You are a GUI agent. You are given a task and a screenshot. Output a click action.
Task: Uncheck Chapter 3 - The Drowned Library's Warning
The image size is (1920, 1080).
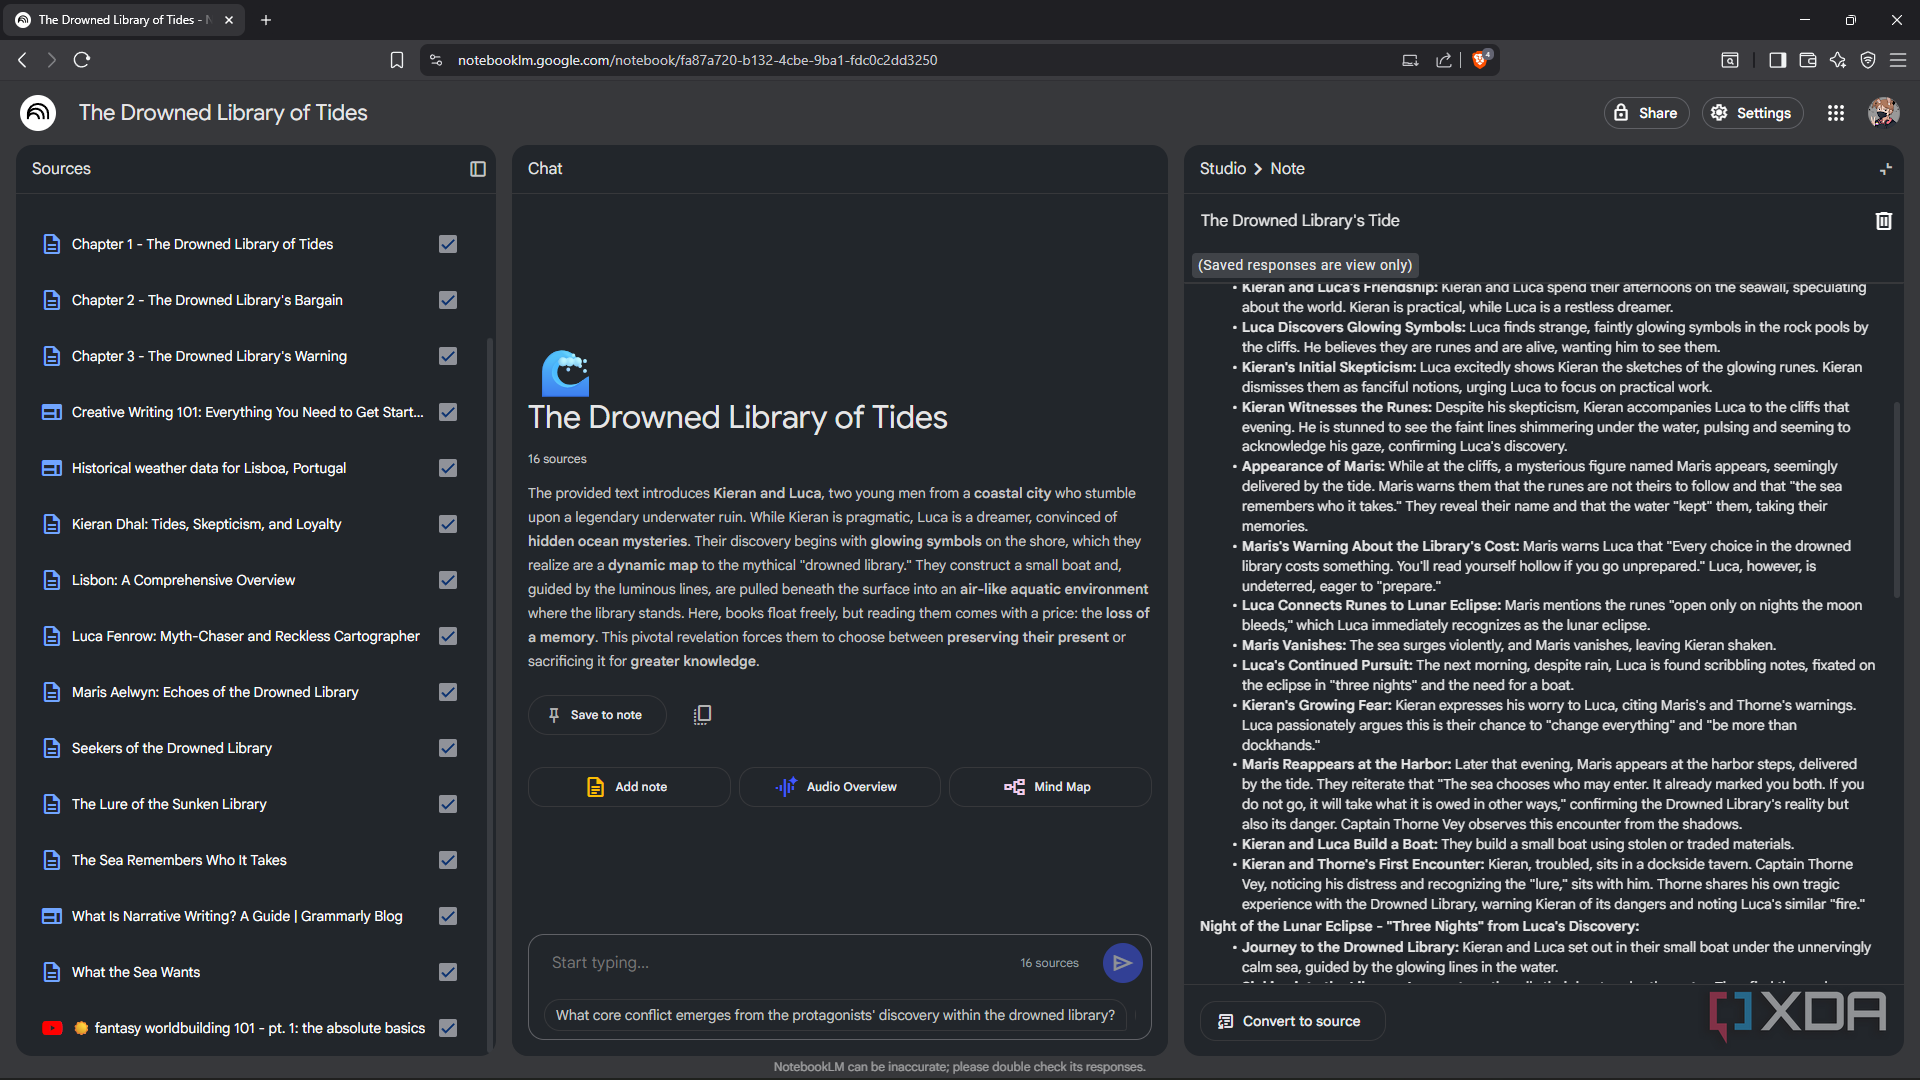(x=448, y=356)
